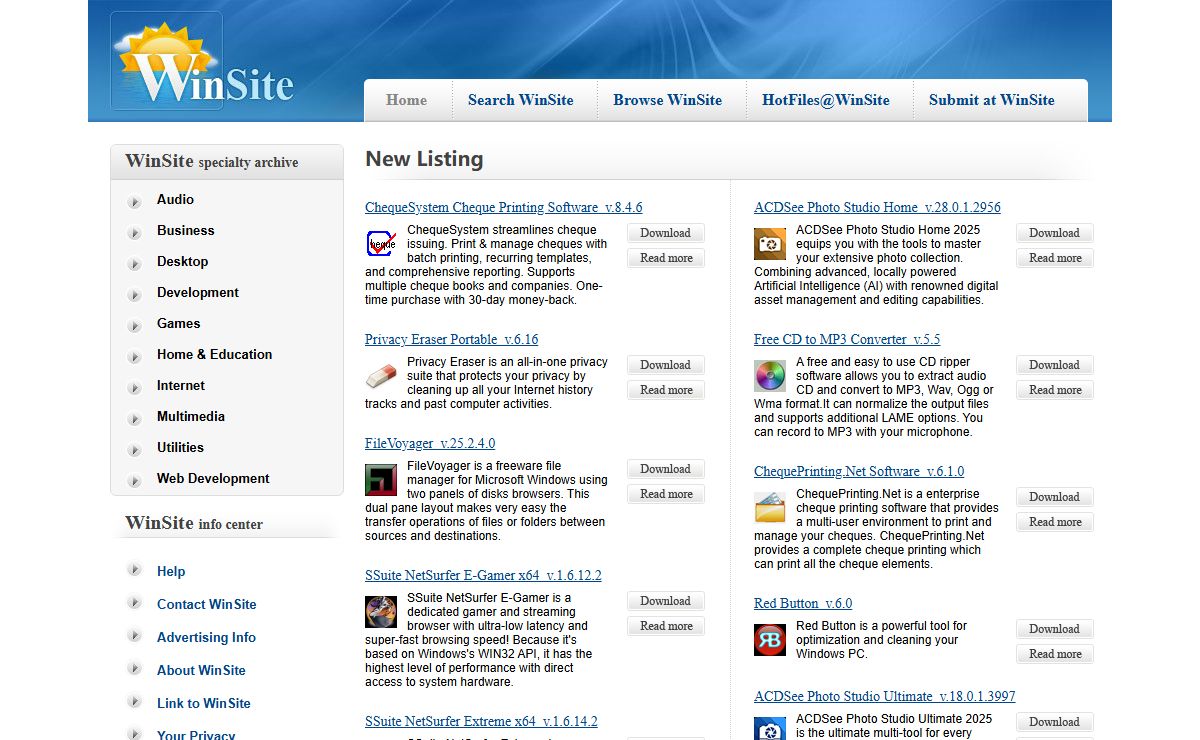This screenshot has height=740, width=1200.
Task: Open FileVoyager v.25.2.4.0 title link
Action: (x=430, y=443)
